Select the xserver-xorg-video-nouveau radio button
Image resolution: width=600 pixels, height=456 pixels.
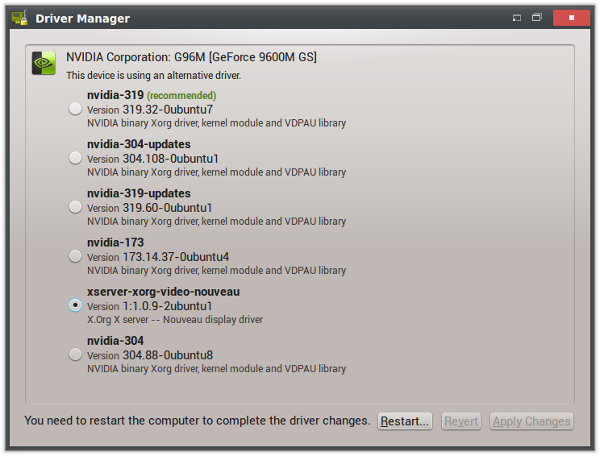pos(75,305)
